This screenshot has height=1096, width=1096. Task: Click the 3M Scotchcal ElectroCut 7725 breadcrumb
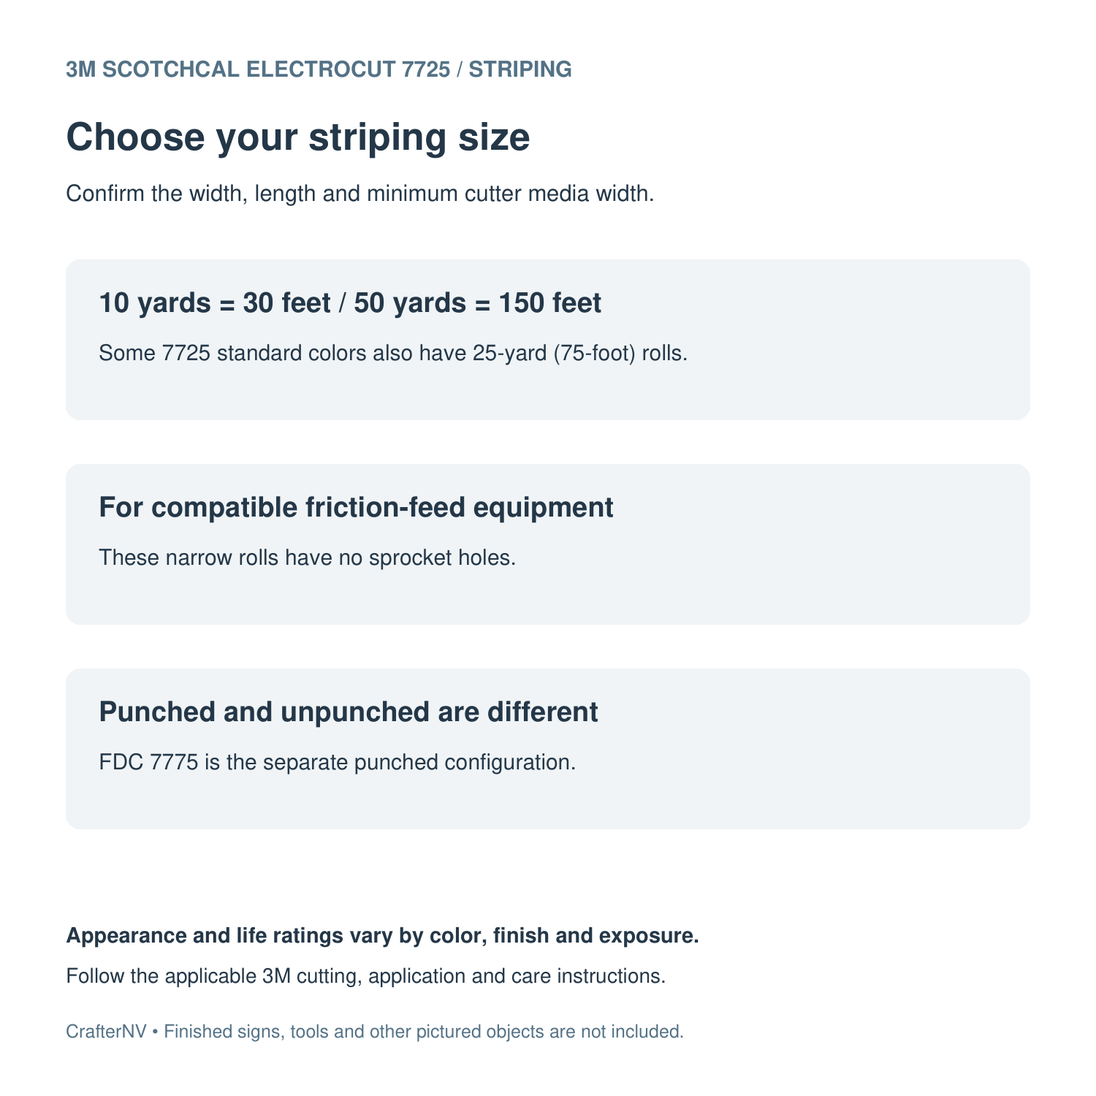point(258,69)
